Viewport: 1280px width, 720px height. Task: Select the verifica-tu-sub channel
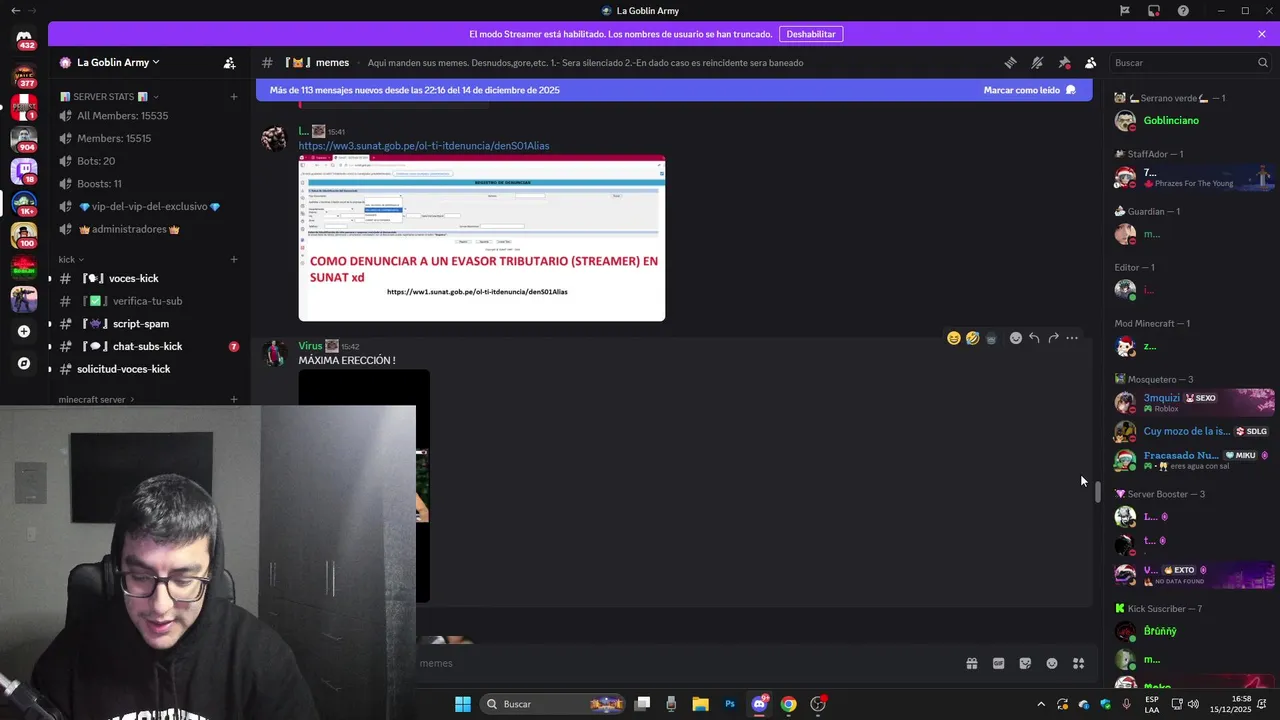tap(148, 301)
